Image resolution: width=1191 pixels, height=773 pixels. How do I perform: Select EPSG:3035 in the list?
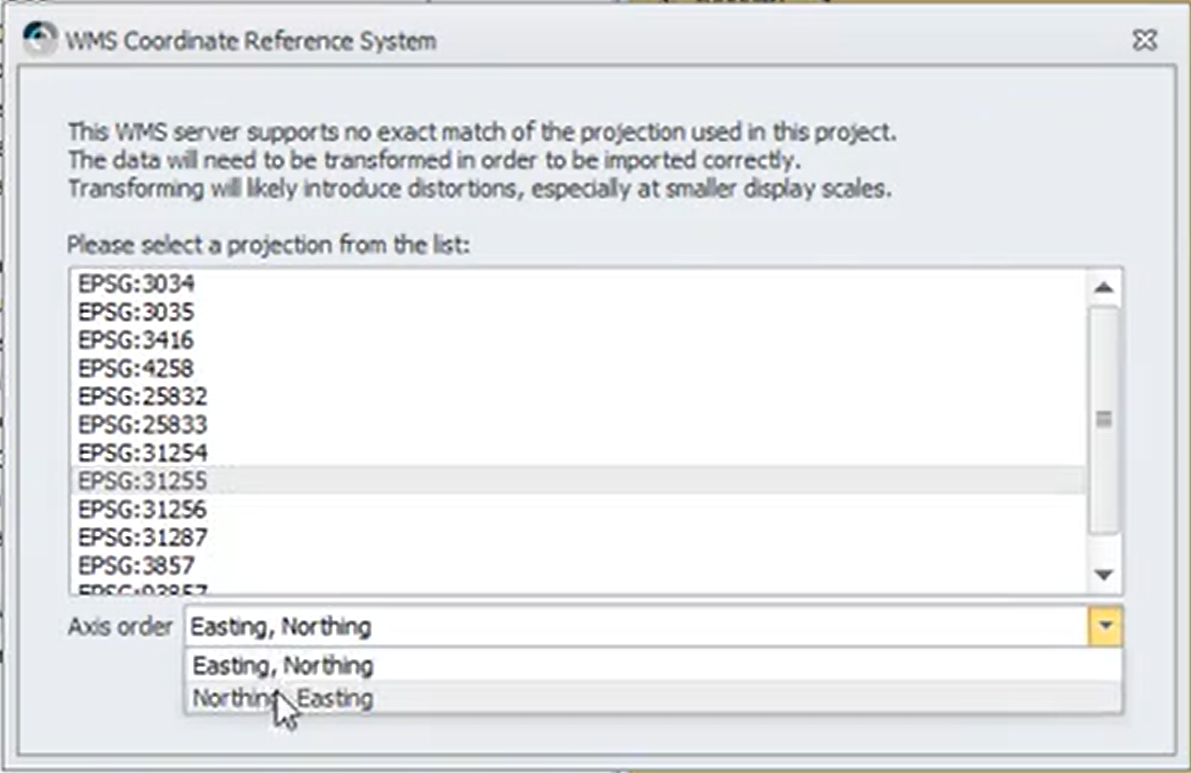coord(577,312)
